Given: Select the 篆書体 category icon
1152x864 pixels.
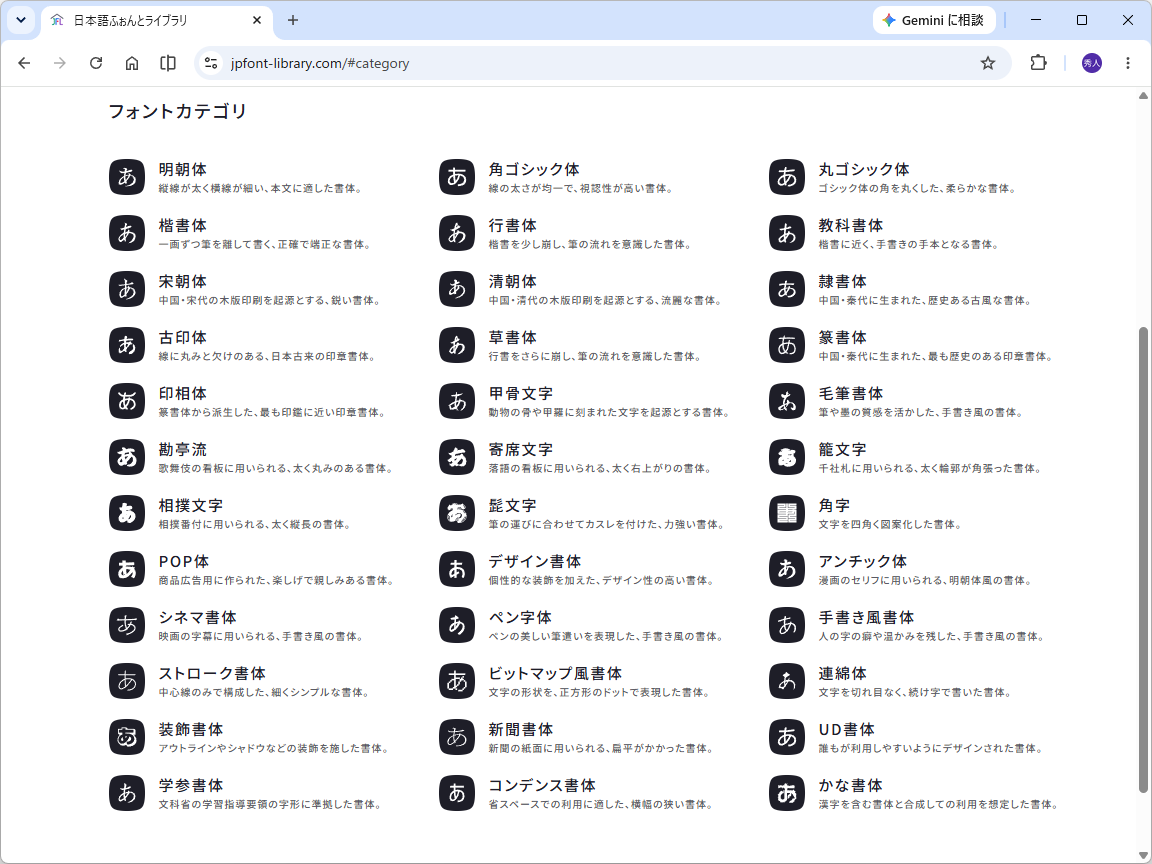Looking at the screenshot, I should [787, 345].
